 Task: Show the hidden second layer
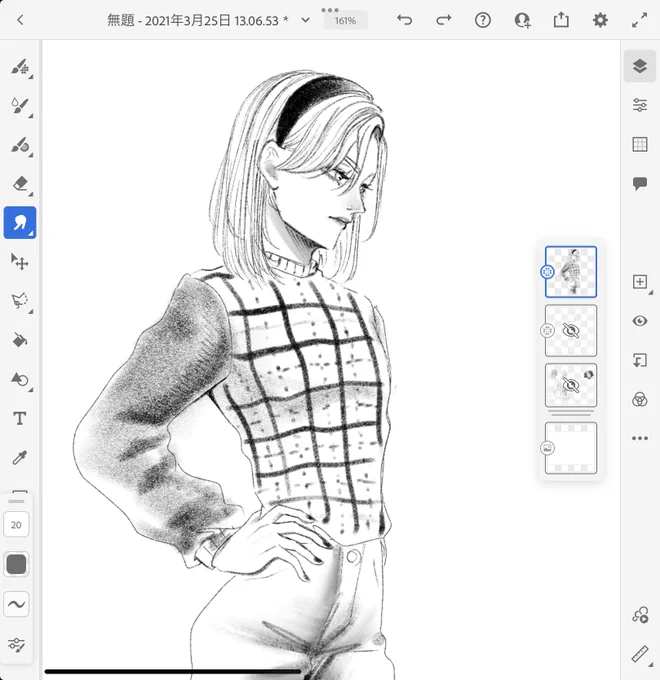571,331
